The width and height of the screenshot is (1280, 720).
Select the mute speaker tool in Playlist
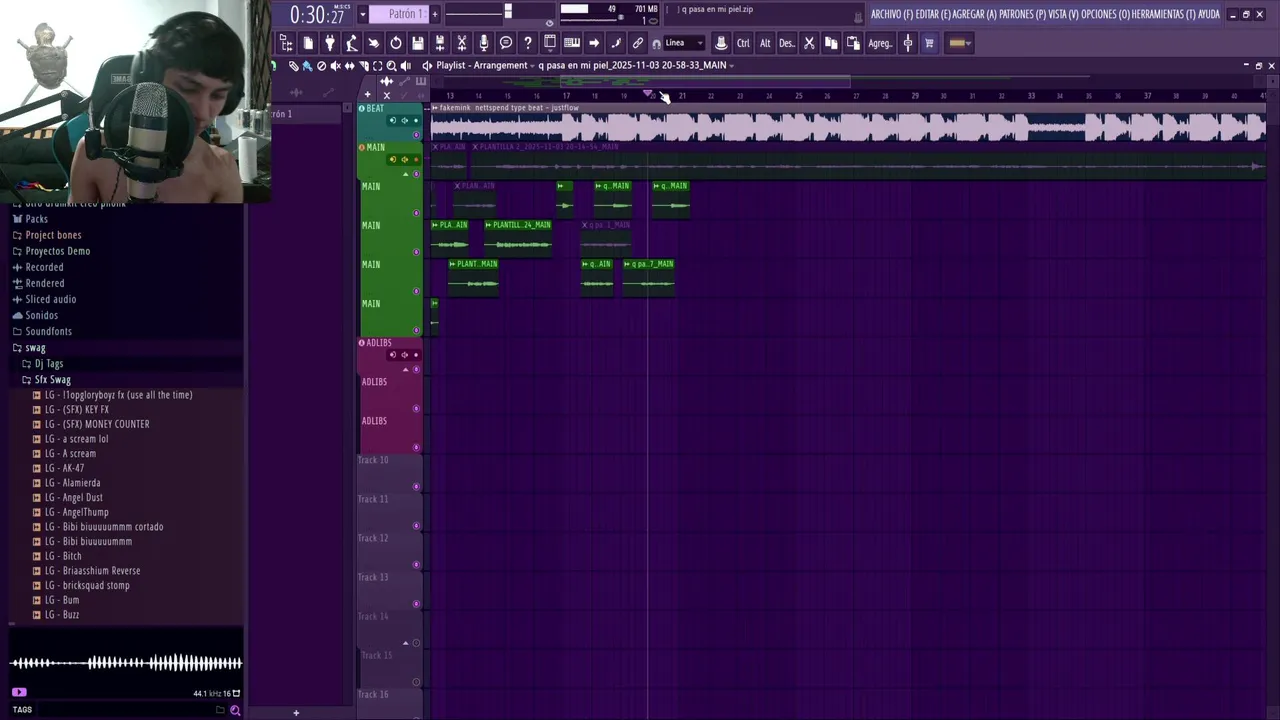[335, 66]
